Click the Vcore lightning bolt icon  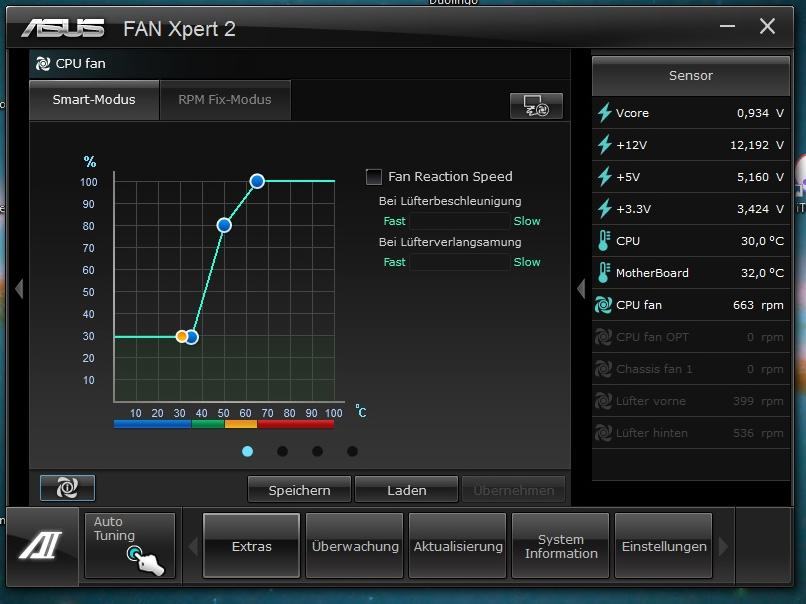[604, 113]
